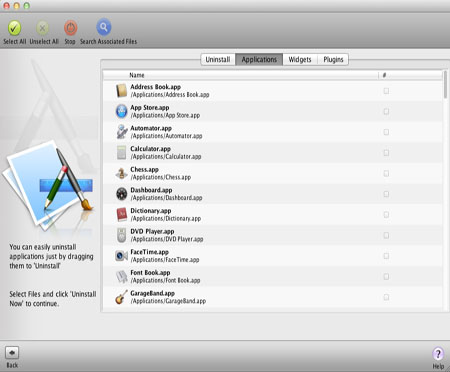Select the Chess.app icon
Image resolution: width=450 pixels, height=372 pixels.
coord(121,173)
